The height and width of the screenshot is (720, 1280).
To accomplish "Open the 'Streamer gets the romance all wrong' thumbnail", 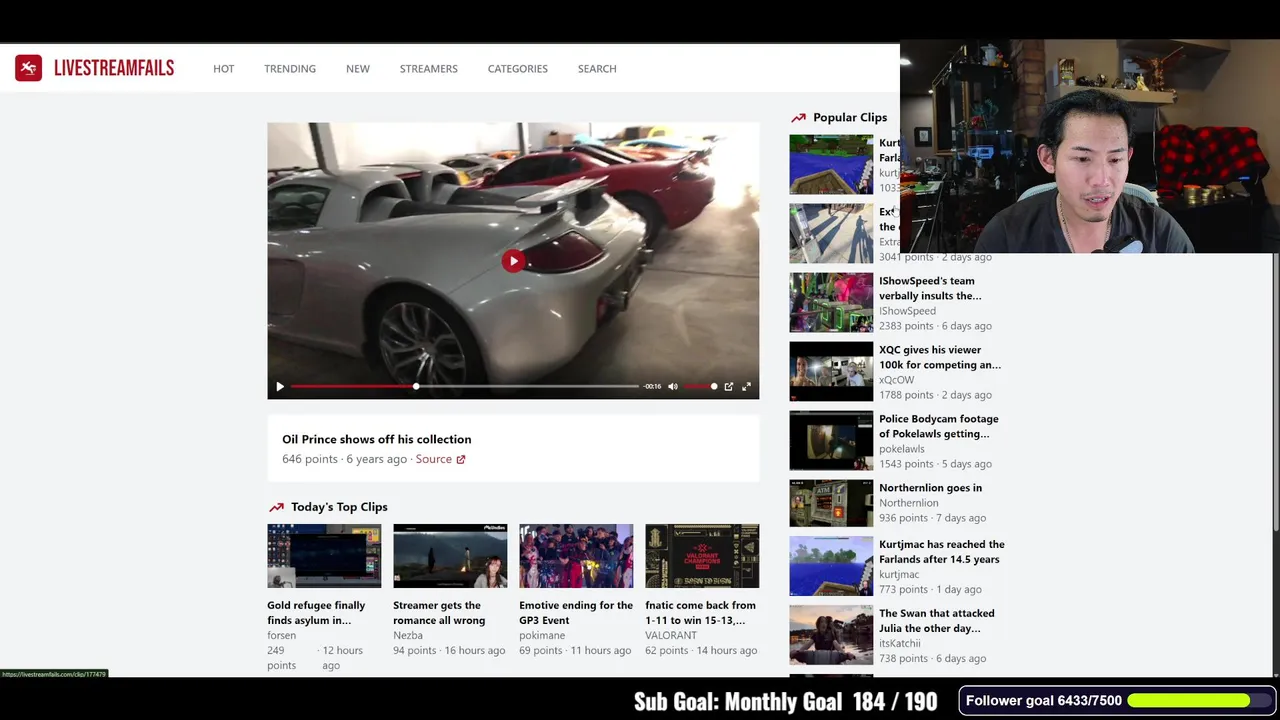I will [450, 556].
